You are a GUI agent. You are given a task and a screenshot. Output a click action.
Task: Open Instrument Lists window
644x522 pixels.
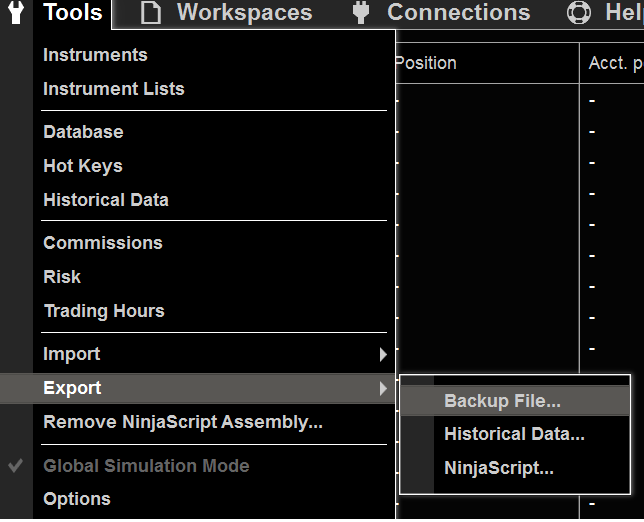[x=113, y=89]
